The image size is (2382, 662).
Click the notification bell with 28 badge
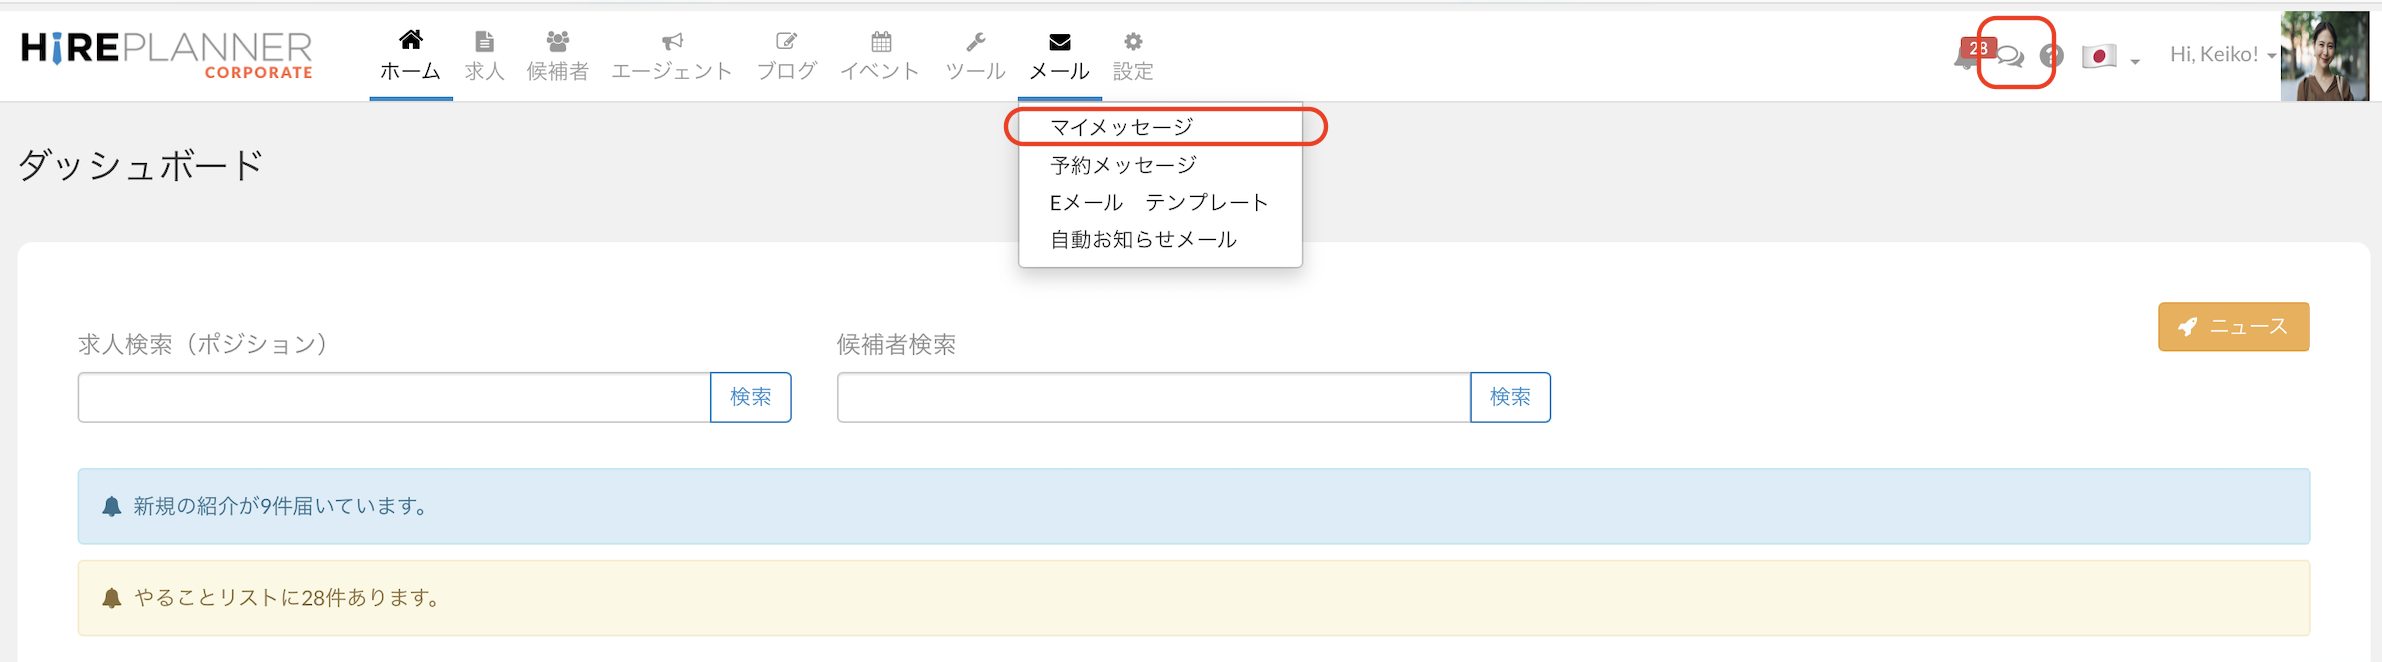1966,55
